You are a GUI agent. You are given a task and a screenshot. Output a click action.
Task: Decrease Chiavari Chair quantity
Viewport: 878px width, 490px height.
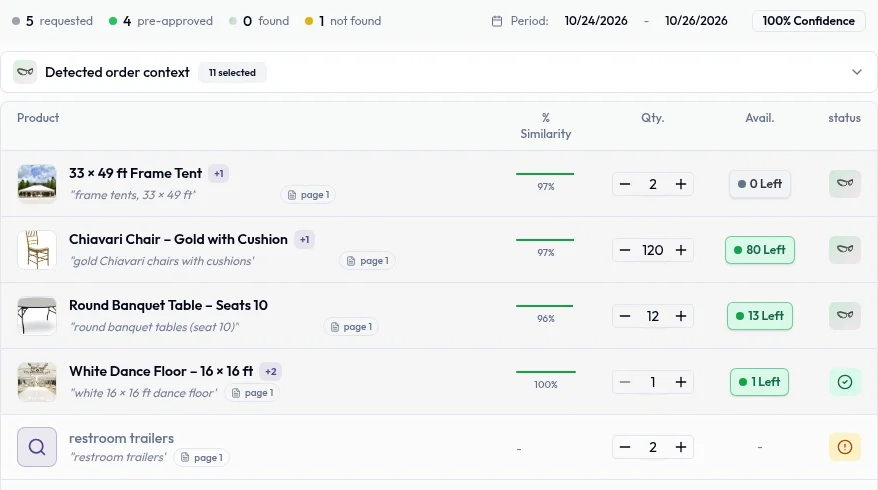click(x=625, y=250)
